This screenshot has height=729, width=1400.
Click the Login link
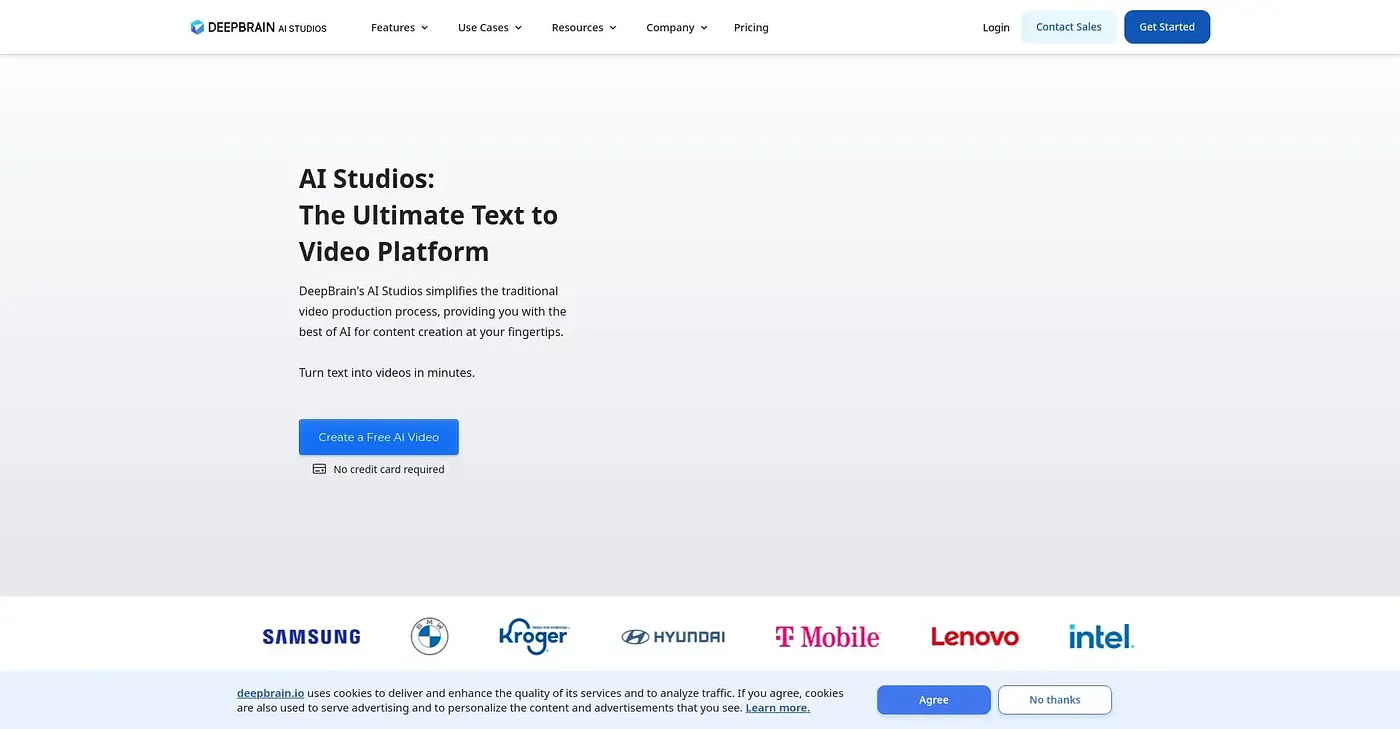pyautogui.click(x=996, y=27)
